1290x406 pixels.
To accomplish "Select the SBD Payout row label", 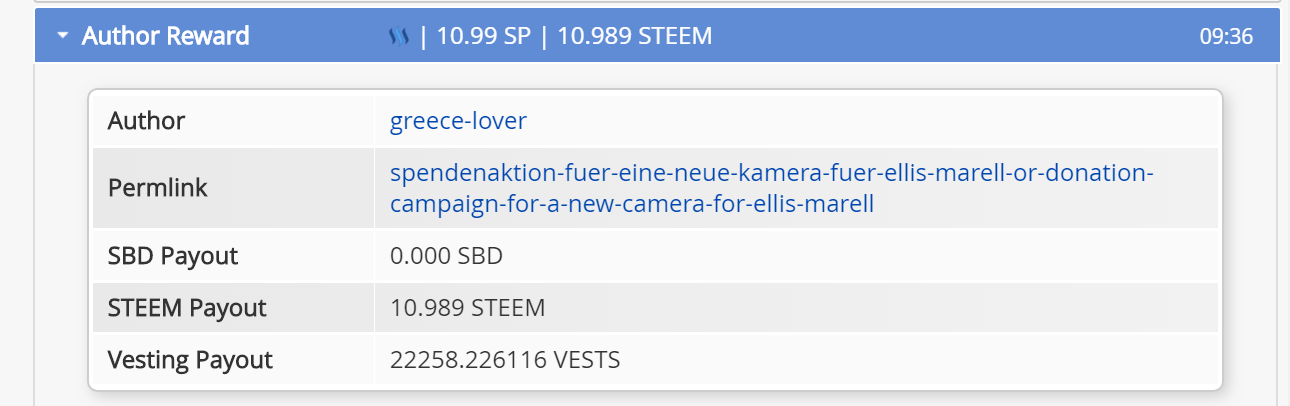I will tap(173, 255).
